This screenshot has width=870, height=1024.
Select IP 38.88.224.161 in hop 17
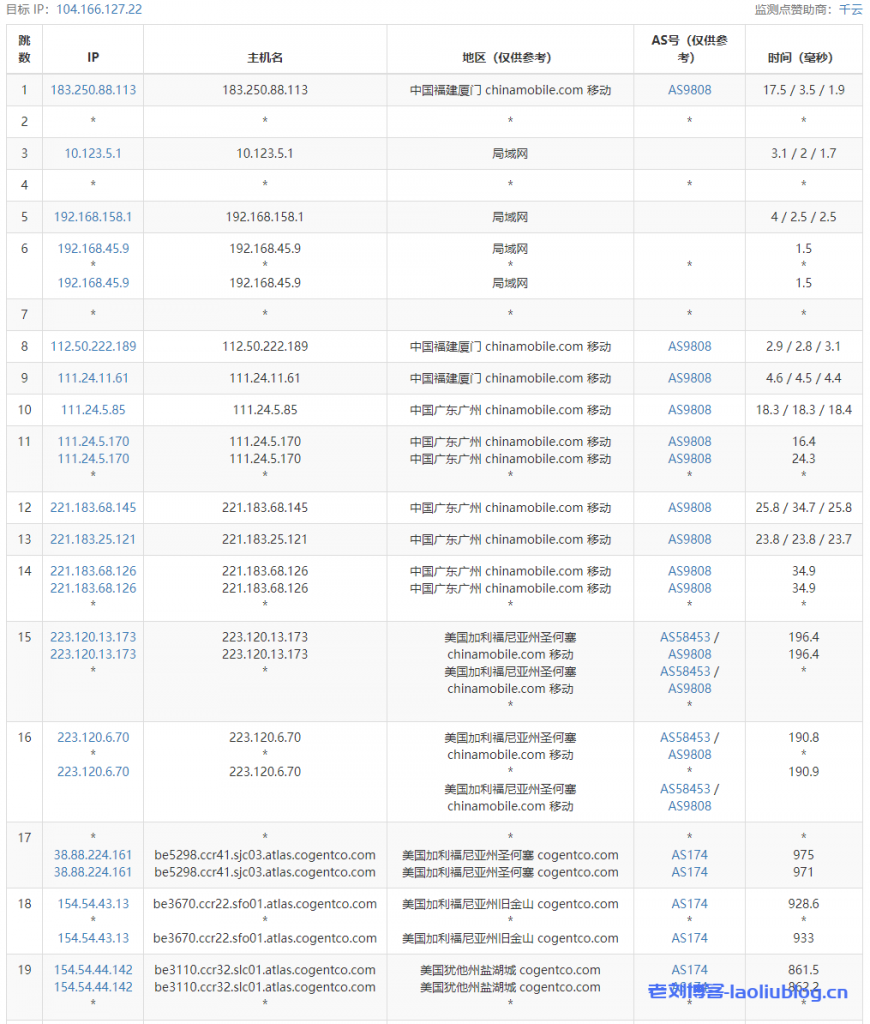tap(93, 855)
